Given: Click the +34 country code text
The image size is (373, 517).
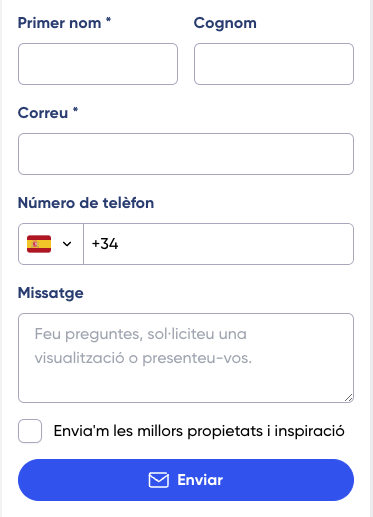Looking at the screenshot, I should [x=105, y=244].
